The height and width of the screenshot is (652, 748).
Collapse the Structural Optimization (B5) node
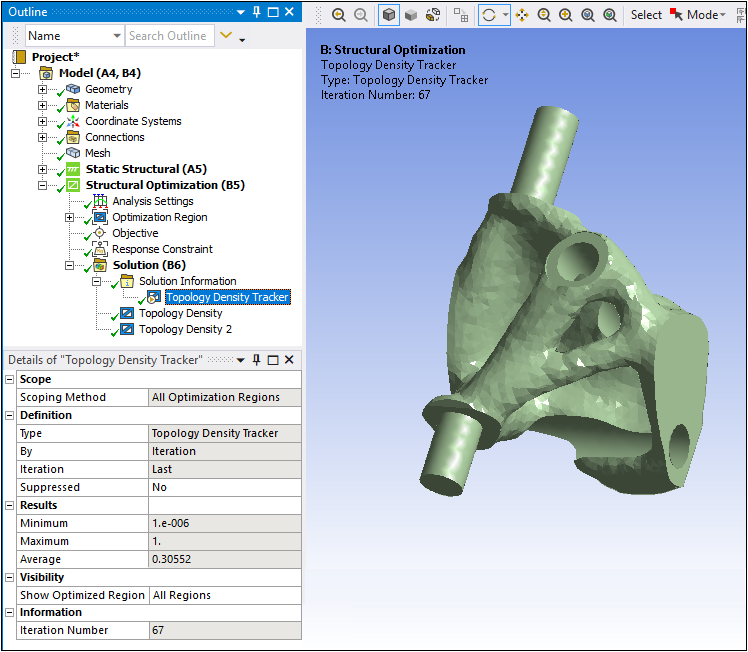click(42, 185)
